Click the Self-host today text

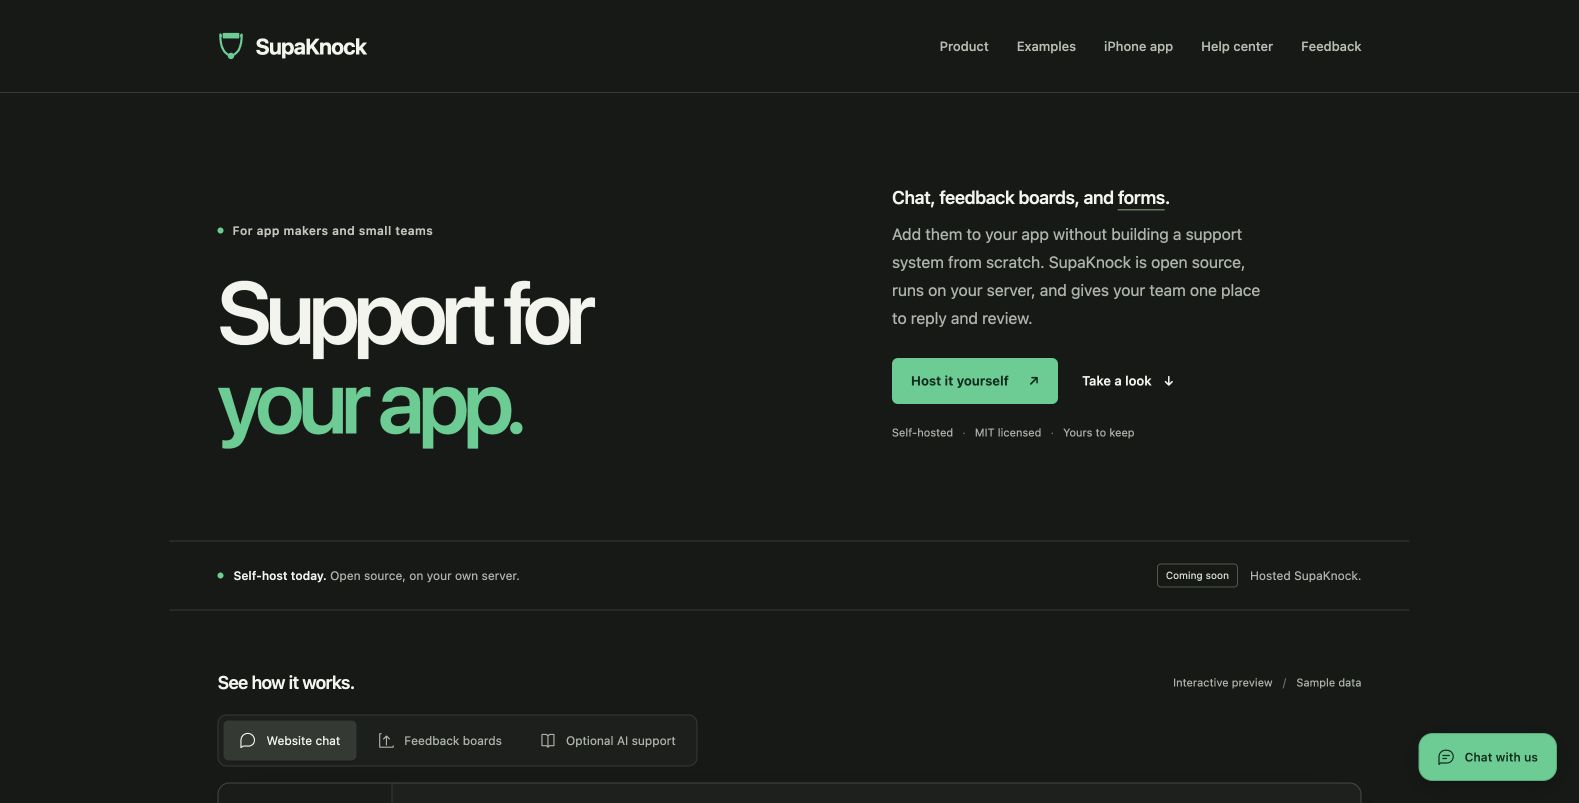280,576
